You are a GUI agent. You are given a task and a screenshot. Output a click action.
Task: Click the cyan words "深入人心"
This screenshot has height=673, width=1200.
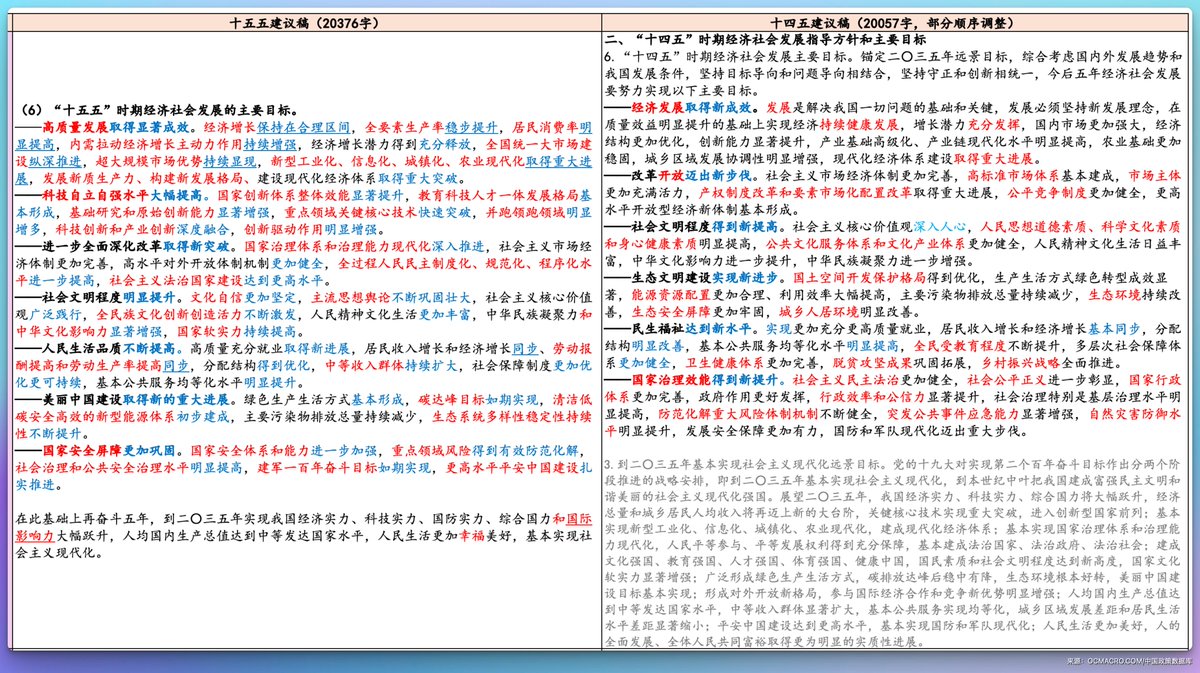point(940,226)
